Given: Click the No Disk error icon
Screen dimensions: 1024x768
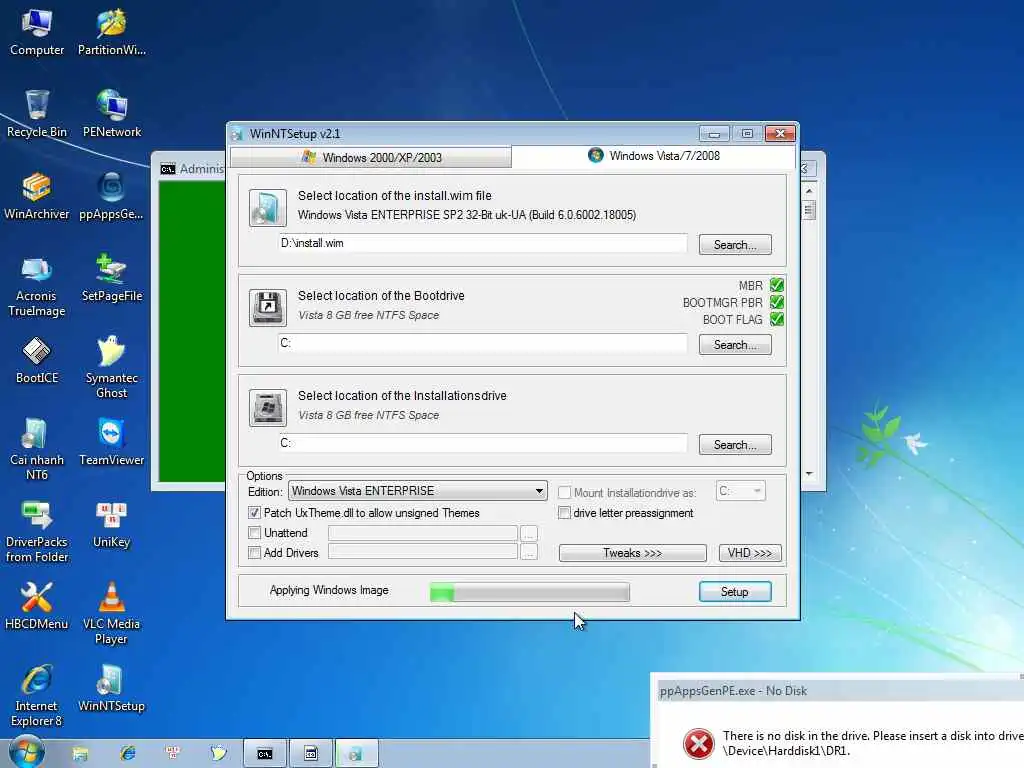Looking at the screenshot, I should pos(698,743).
